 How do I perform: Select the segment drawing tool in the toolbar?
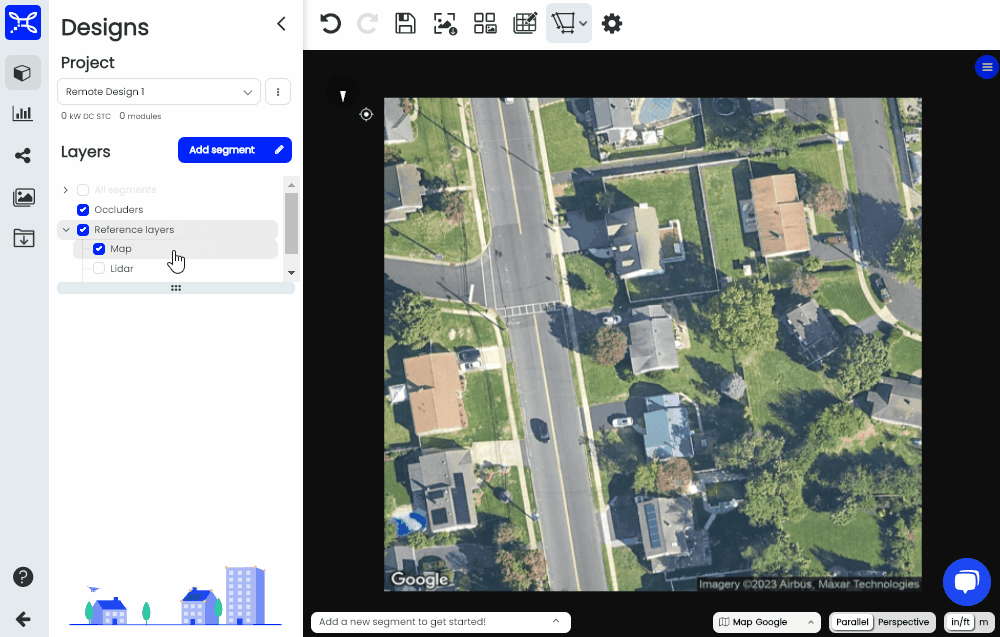click(x=563, y=23)
